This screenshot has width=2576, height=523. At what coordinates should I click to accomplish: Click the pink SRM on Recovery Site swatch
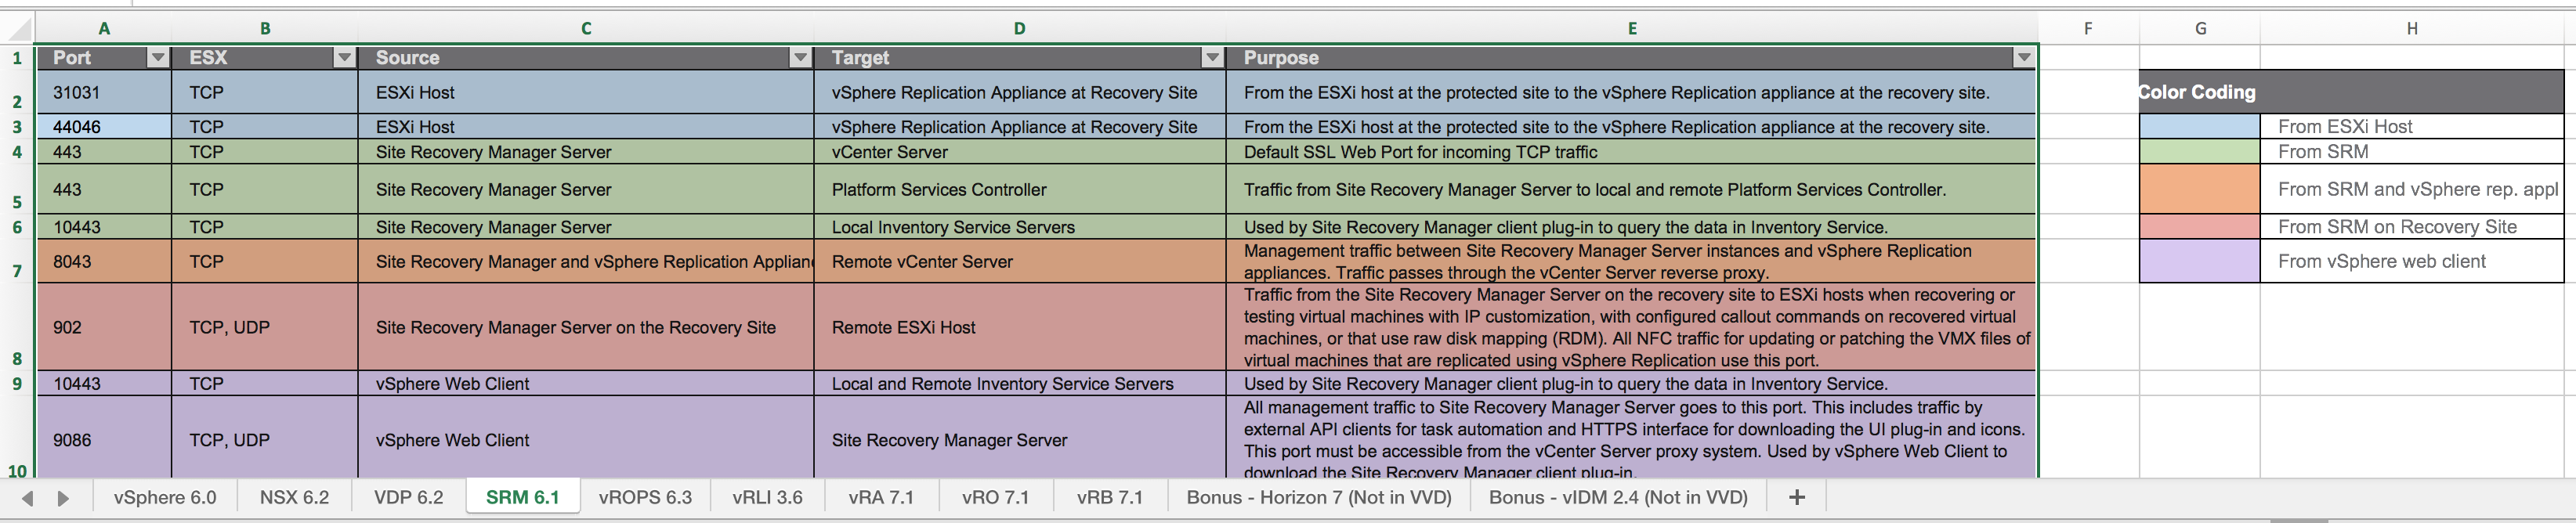click(2200, 227)
